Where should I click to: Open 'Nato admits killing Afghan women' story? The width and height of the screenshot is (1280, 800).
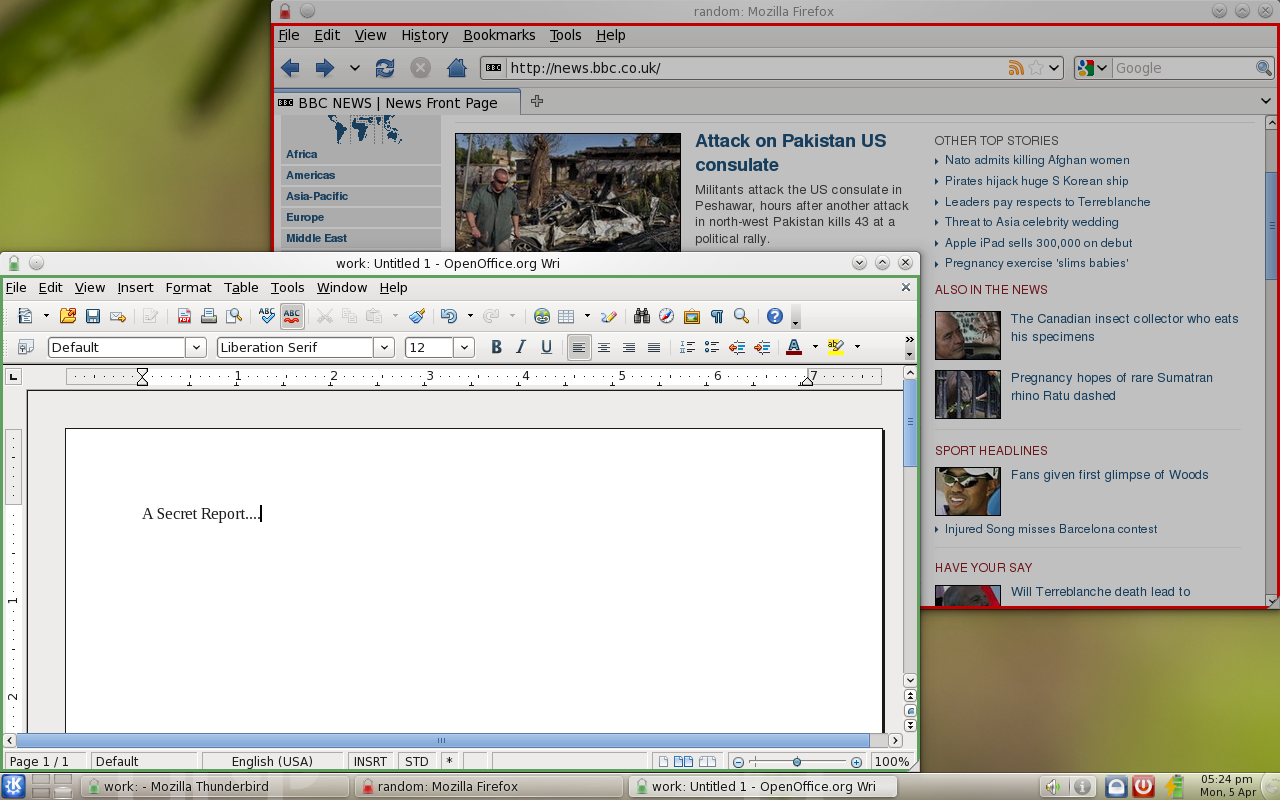(1037, 160)
